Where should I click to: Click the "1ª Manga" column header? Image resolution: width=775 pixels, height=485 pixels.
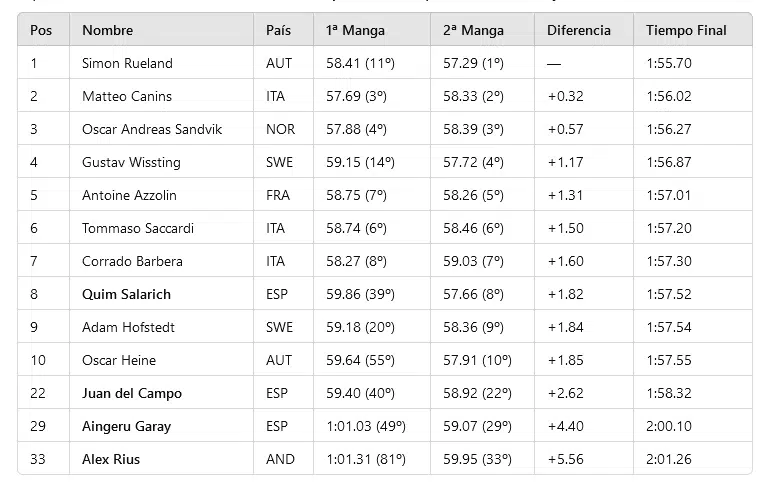[355, 30]
